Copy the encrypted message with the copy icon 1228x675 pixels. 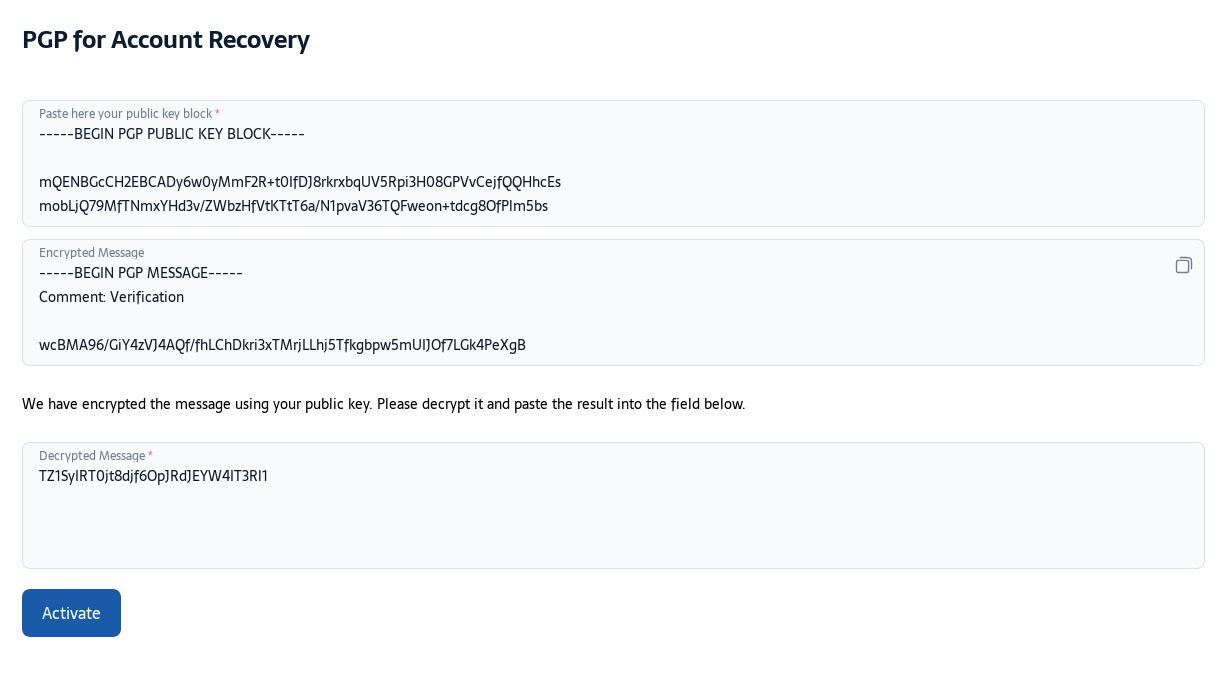[1184, 265]
